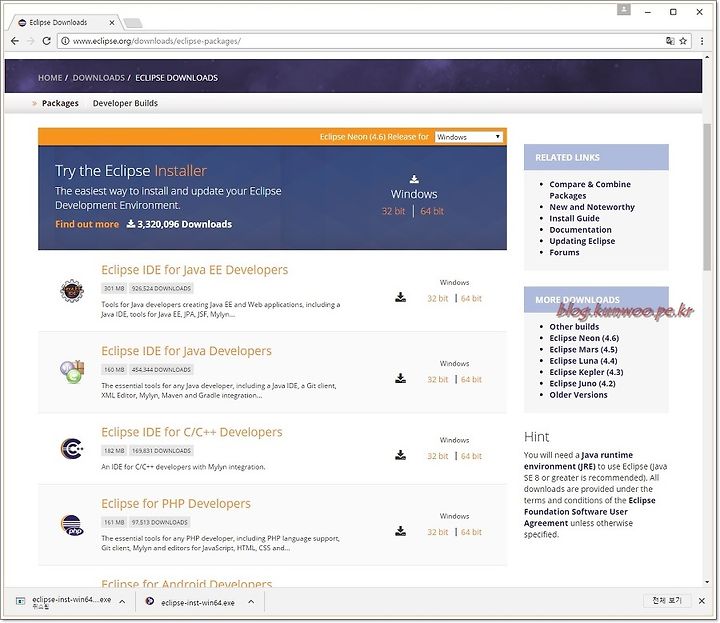Download Eclipse Installer 64 bit
Image resolution: width=720 pixels, height=623 pixels.
[432, 211]
